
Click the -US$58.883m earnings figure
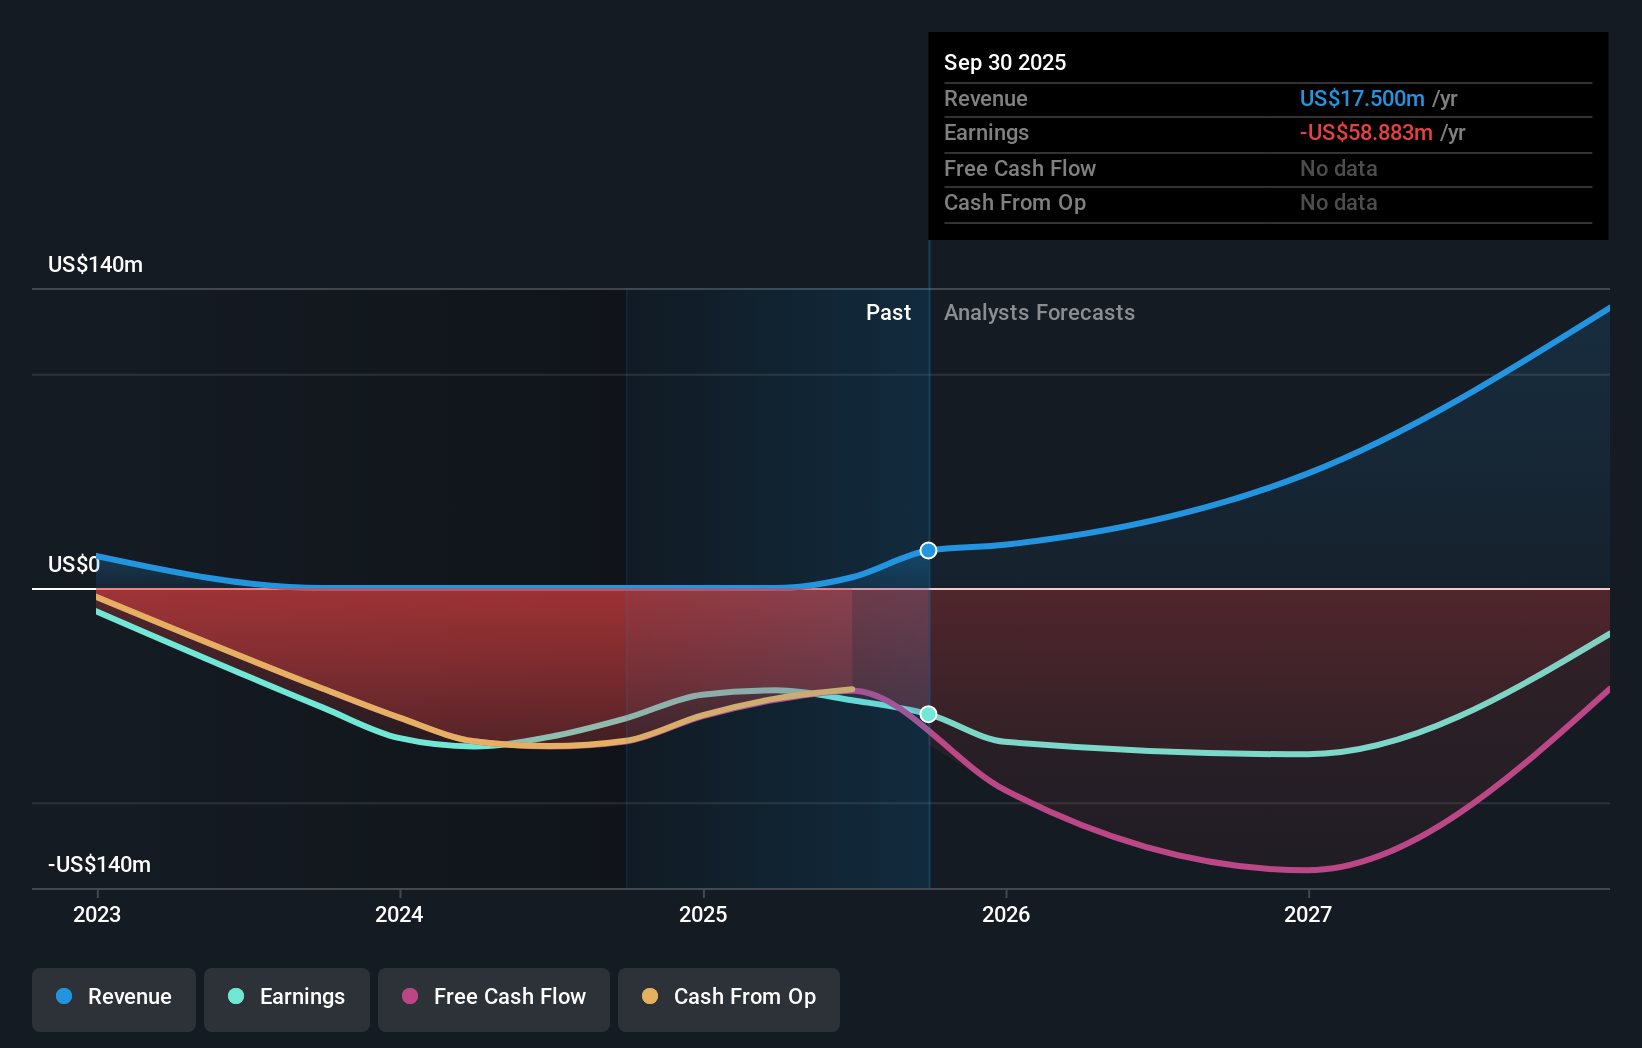[x=1365, y=132]
